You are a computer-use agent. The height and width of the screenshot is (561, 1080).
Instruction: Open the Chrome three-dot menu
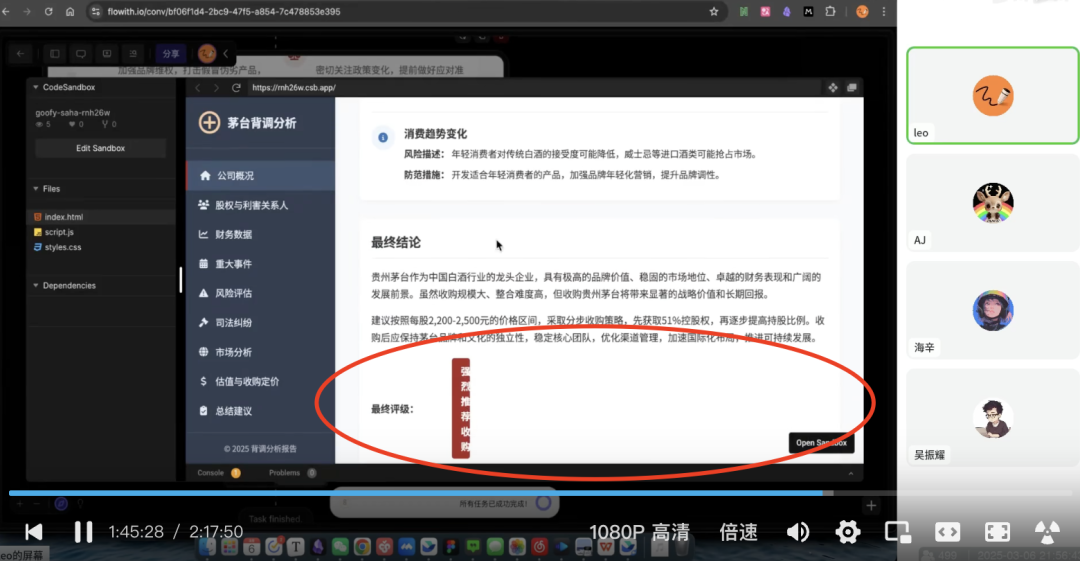pos(884,12)
